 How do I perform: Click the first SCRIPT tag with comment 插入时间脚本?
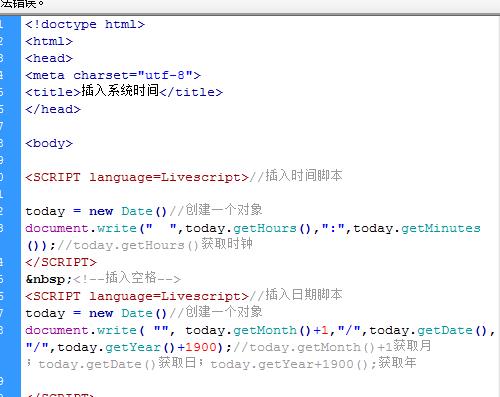(184, 176)
